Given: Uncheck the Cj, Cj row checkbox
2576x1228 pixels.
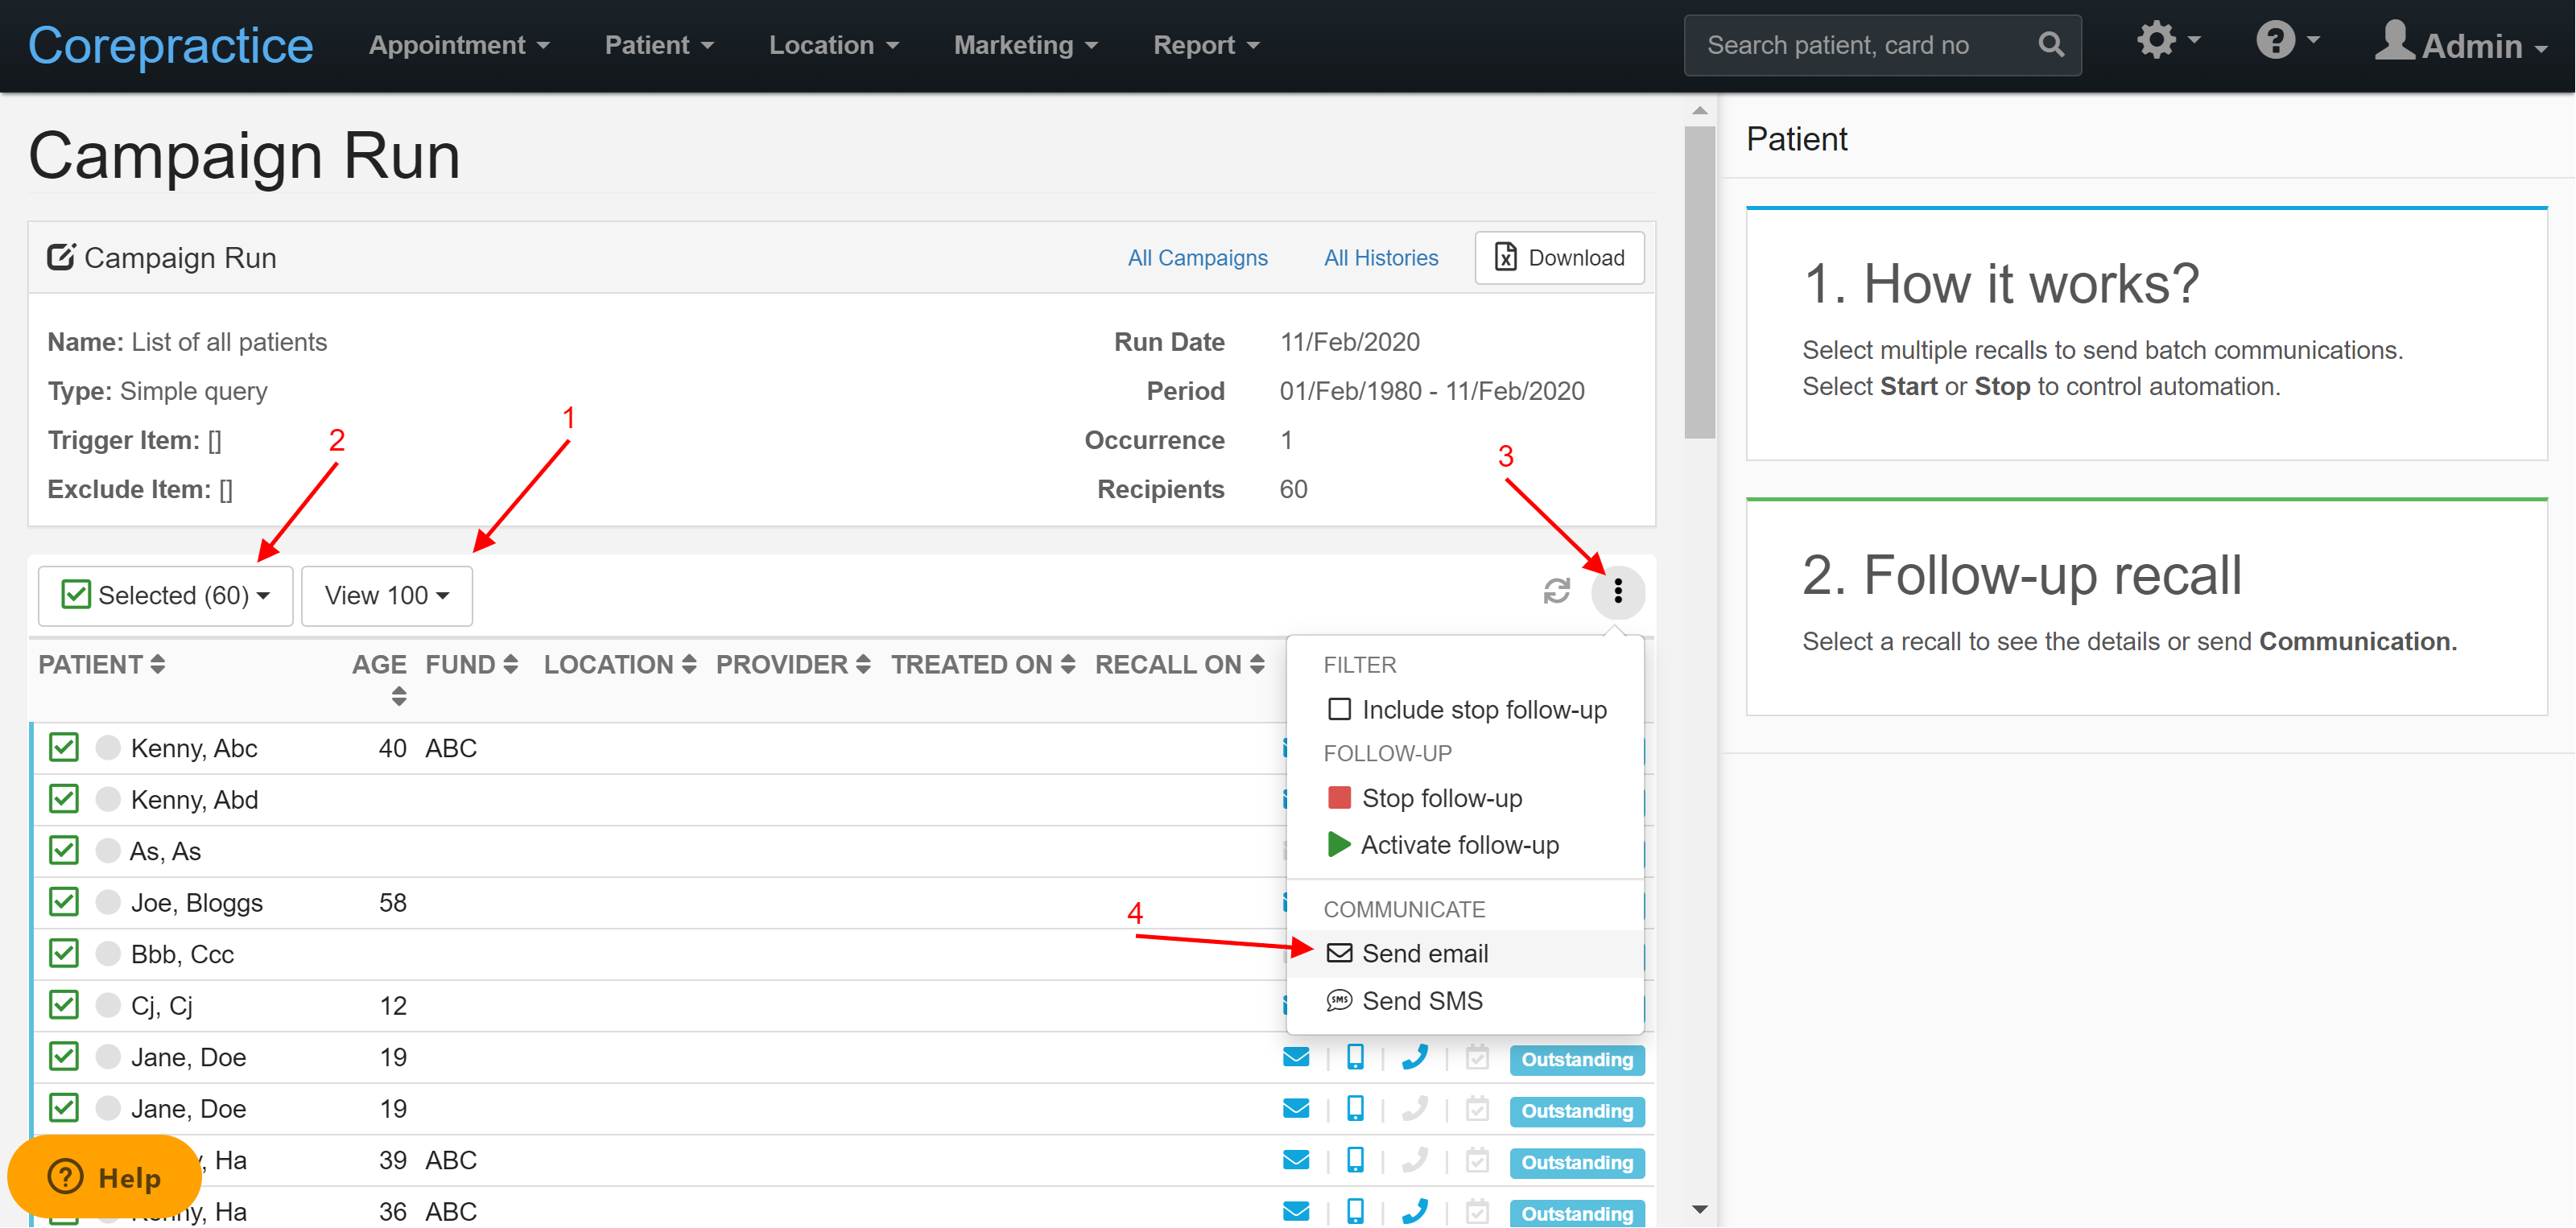Looking at the screenshot, I should (64, 1006).
